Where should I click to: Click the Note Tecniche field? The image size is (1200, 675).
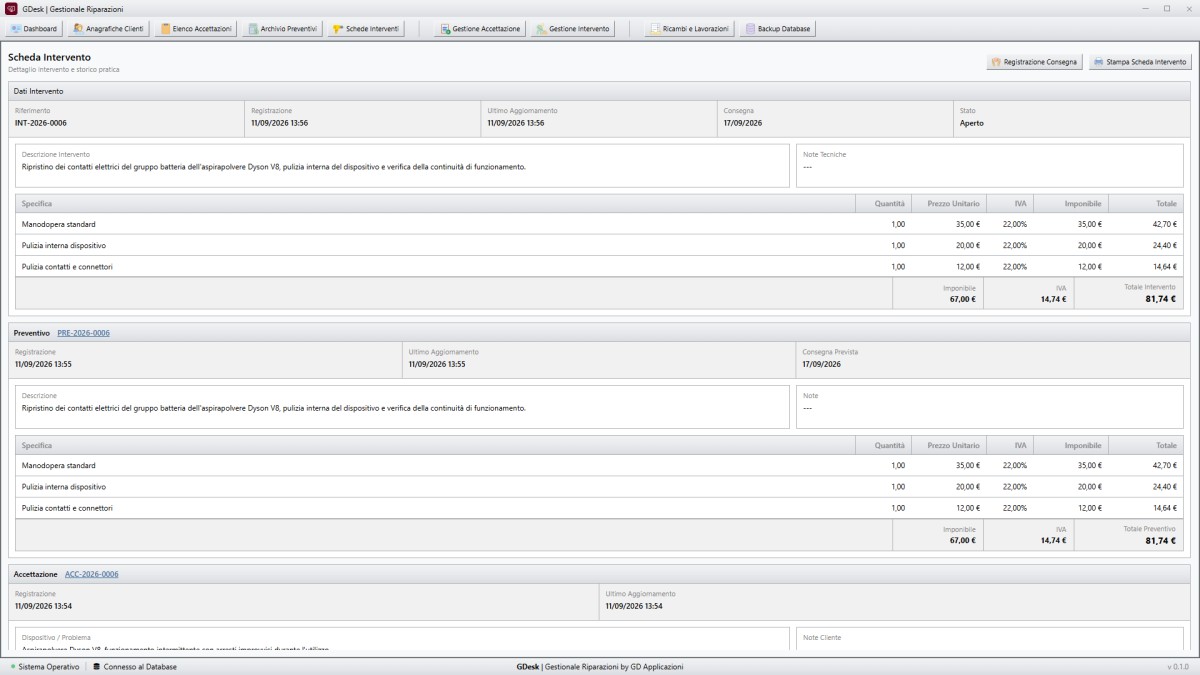(x=990, y=166)
